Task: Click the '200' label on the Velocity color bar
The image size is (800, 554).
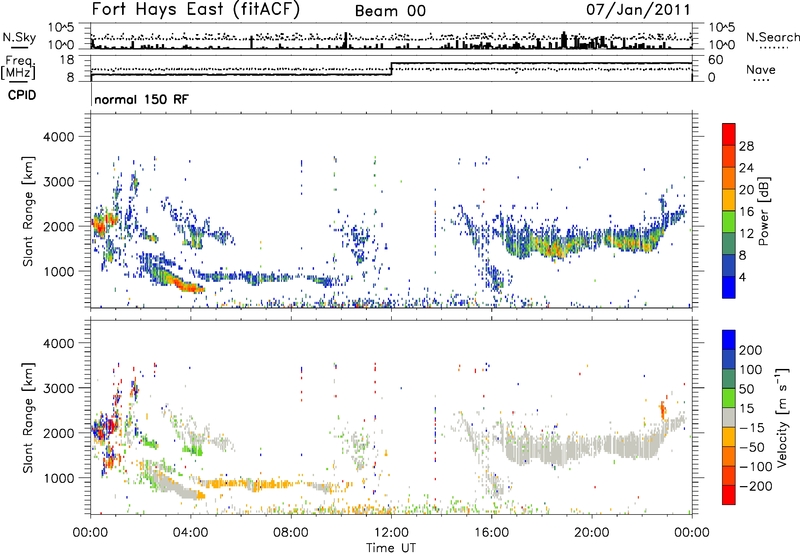Action: point(751,350)
